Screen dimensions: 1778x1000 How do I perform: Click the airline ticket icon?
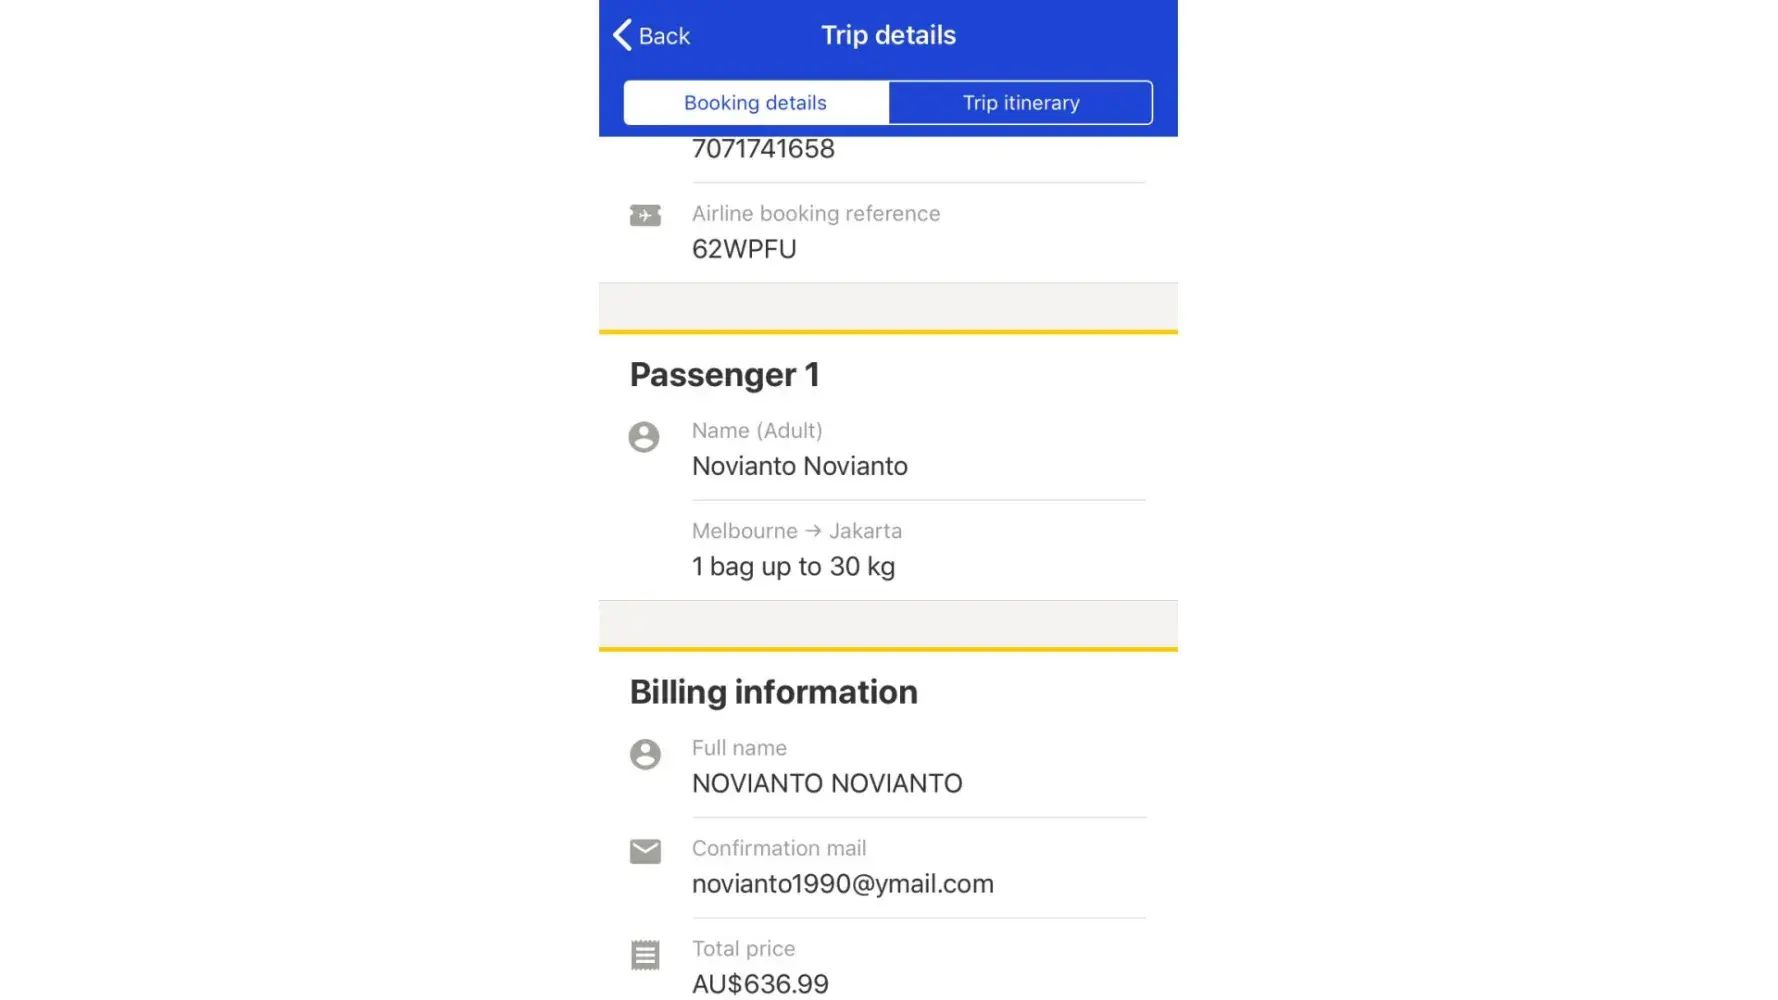tap(645, 215)
